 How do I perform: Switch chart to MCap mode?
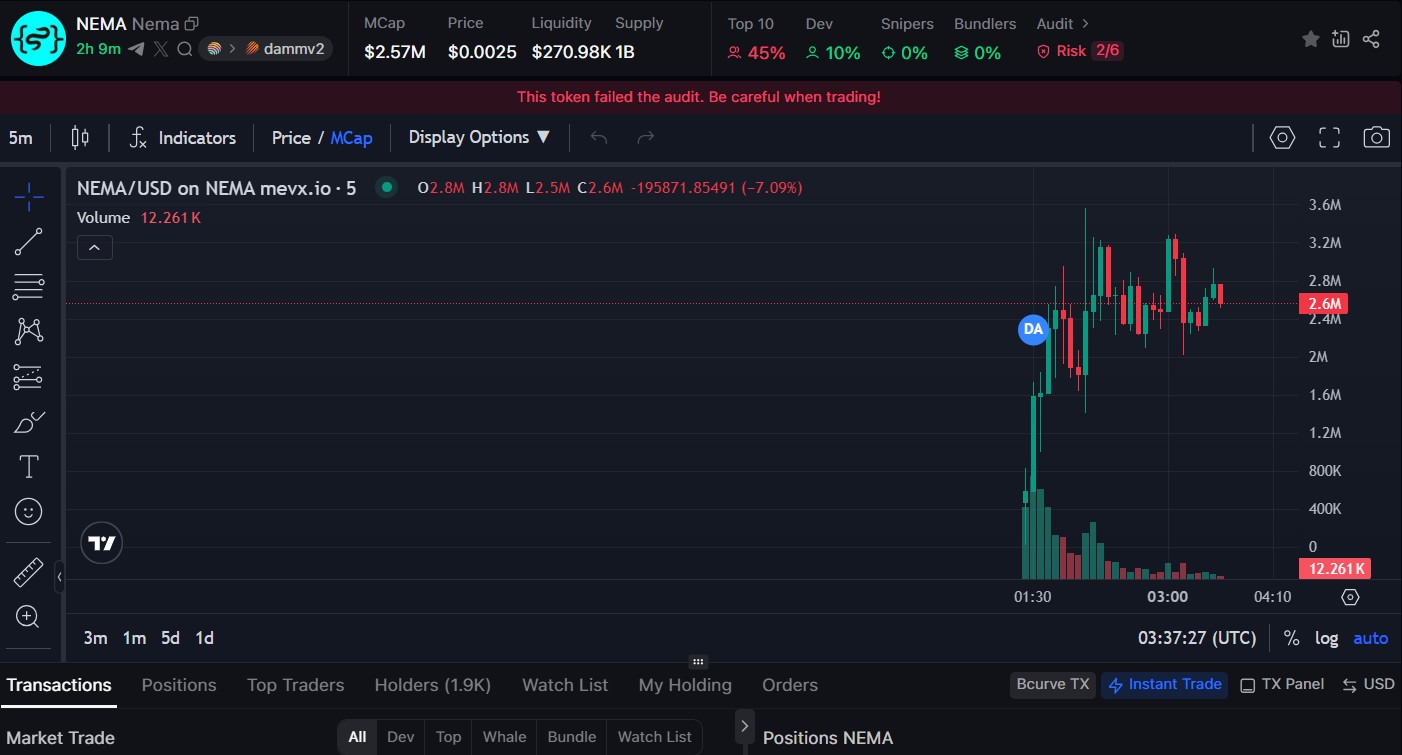point(352,138)
